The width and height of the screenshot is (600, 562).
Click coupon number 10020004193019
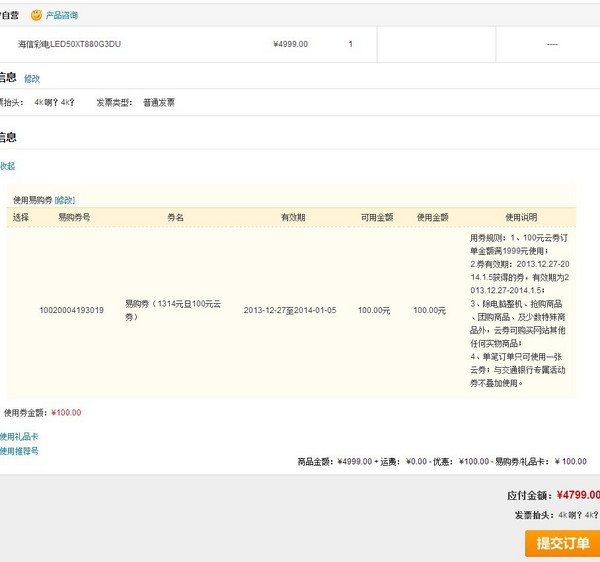coord(72,310)
